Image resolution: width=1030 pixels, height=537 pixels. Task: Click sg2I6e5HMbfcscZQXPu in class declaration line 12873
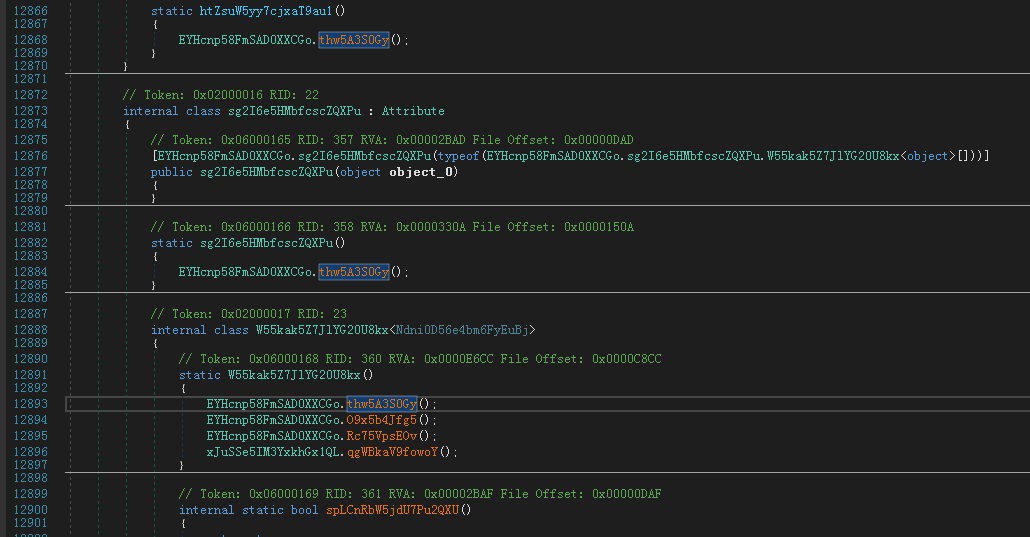click(x=294, y=111)
